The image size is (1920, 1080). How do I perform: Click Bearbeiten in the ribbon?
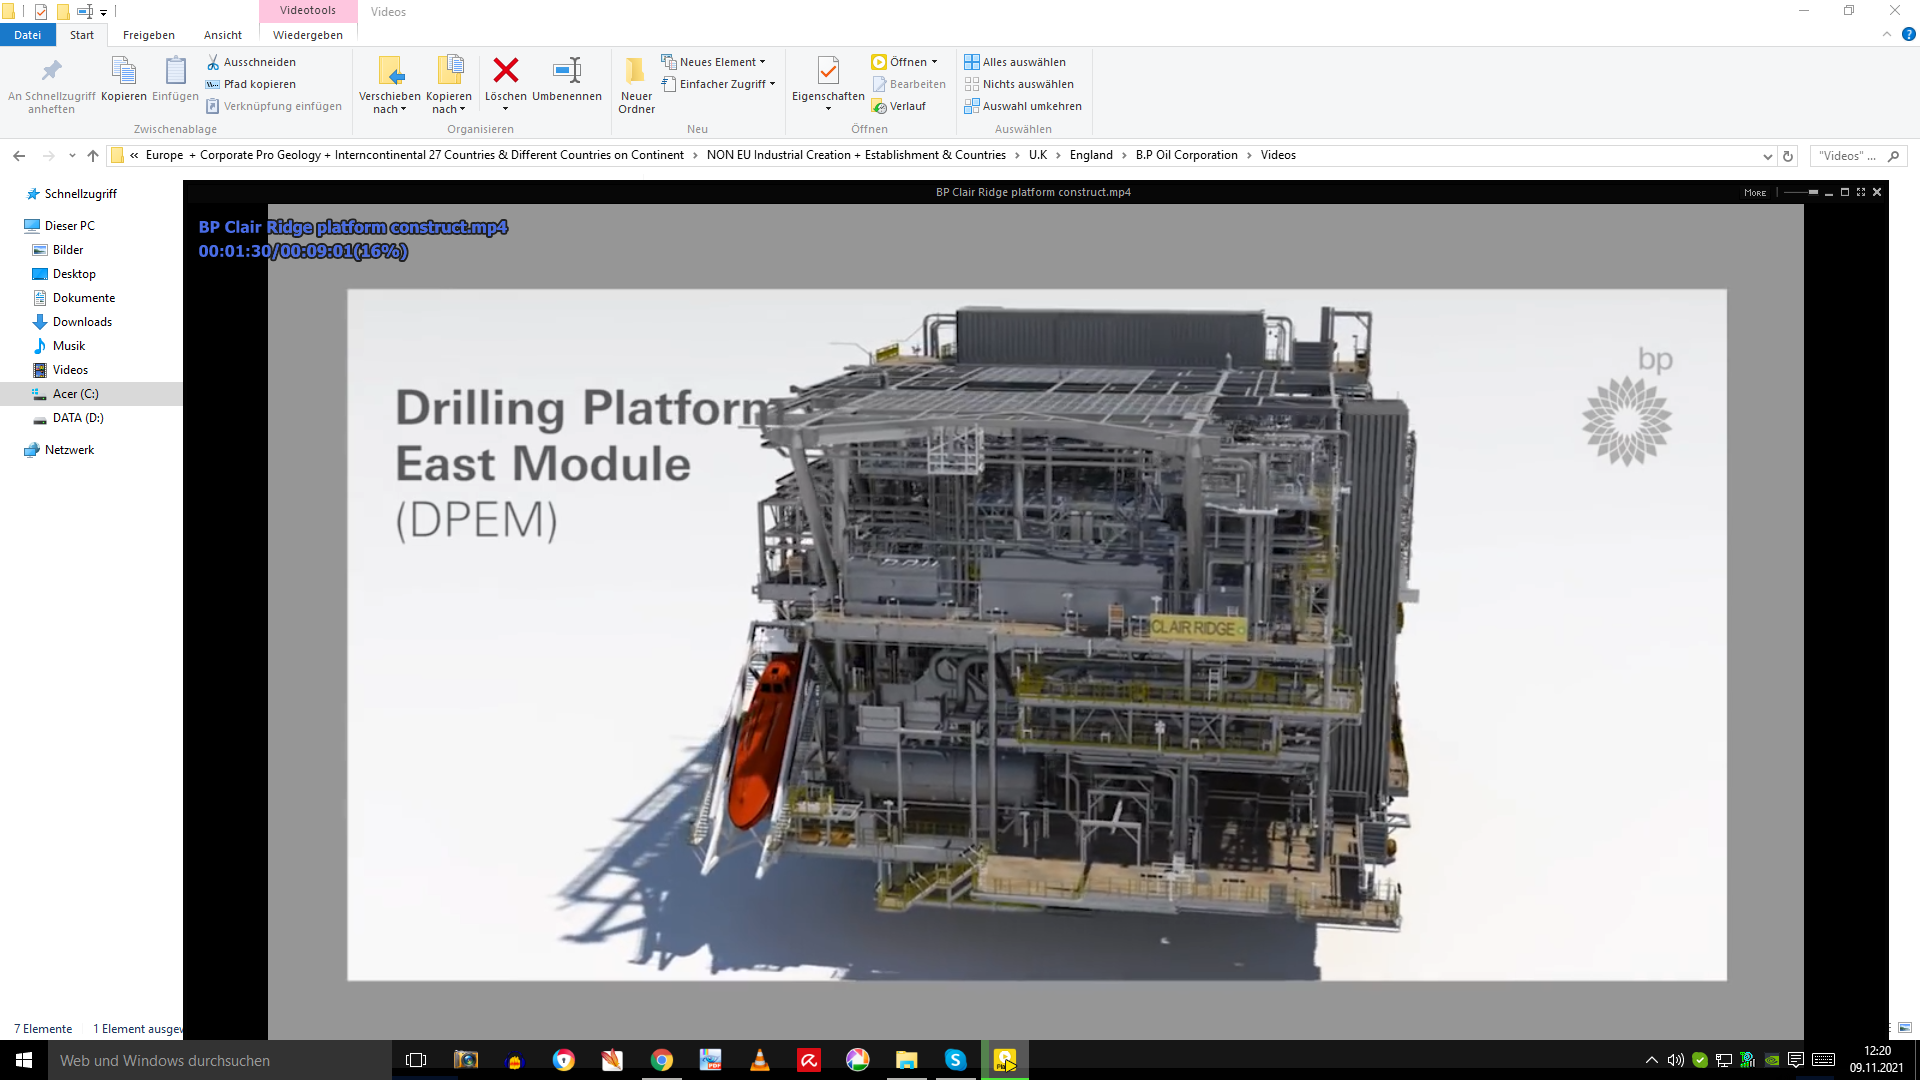tap(909, 84)
